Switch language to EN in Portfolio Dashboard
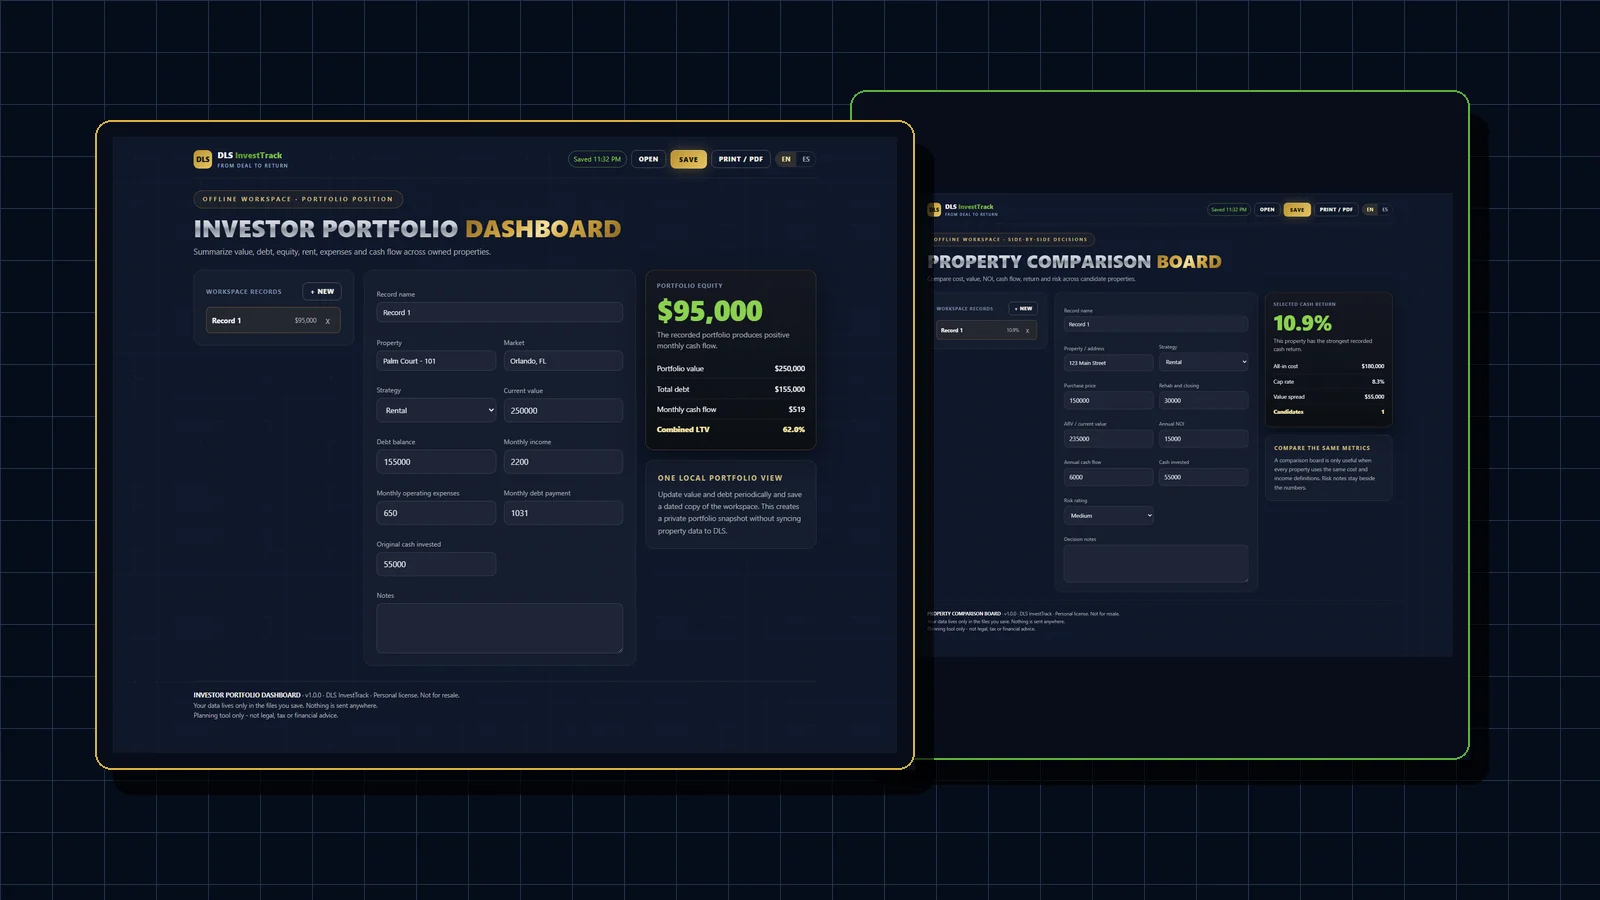Screen dimensions: 1600x900 pos(786,159)
